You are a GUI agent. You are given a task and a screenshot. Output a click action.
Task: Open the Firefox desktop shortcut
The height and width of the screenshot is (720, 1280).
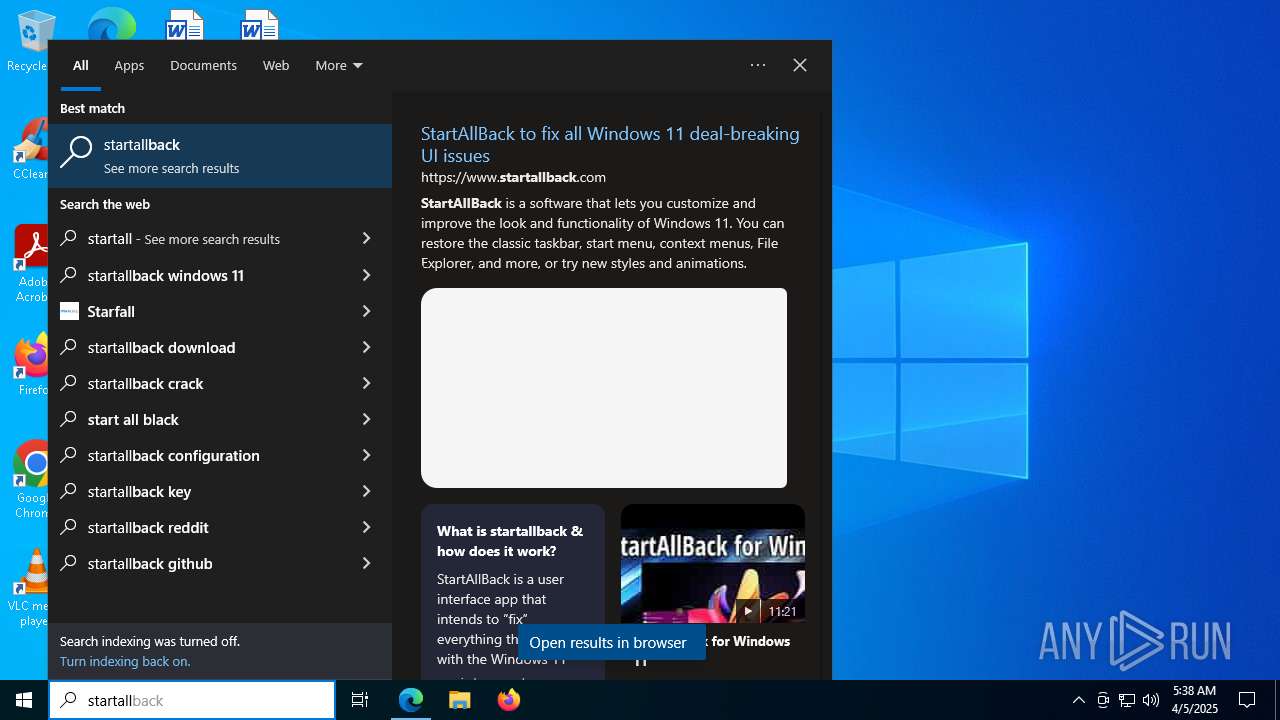[x=31, y=365]
